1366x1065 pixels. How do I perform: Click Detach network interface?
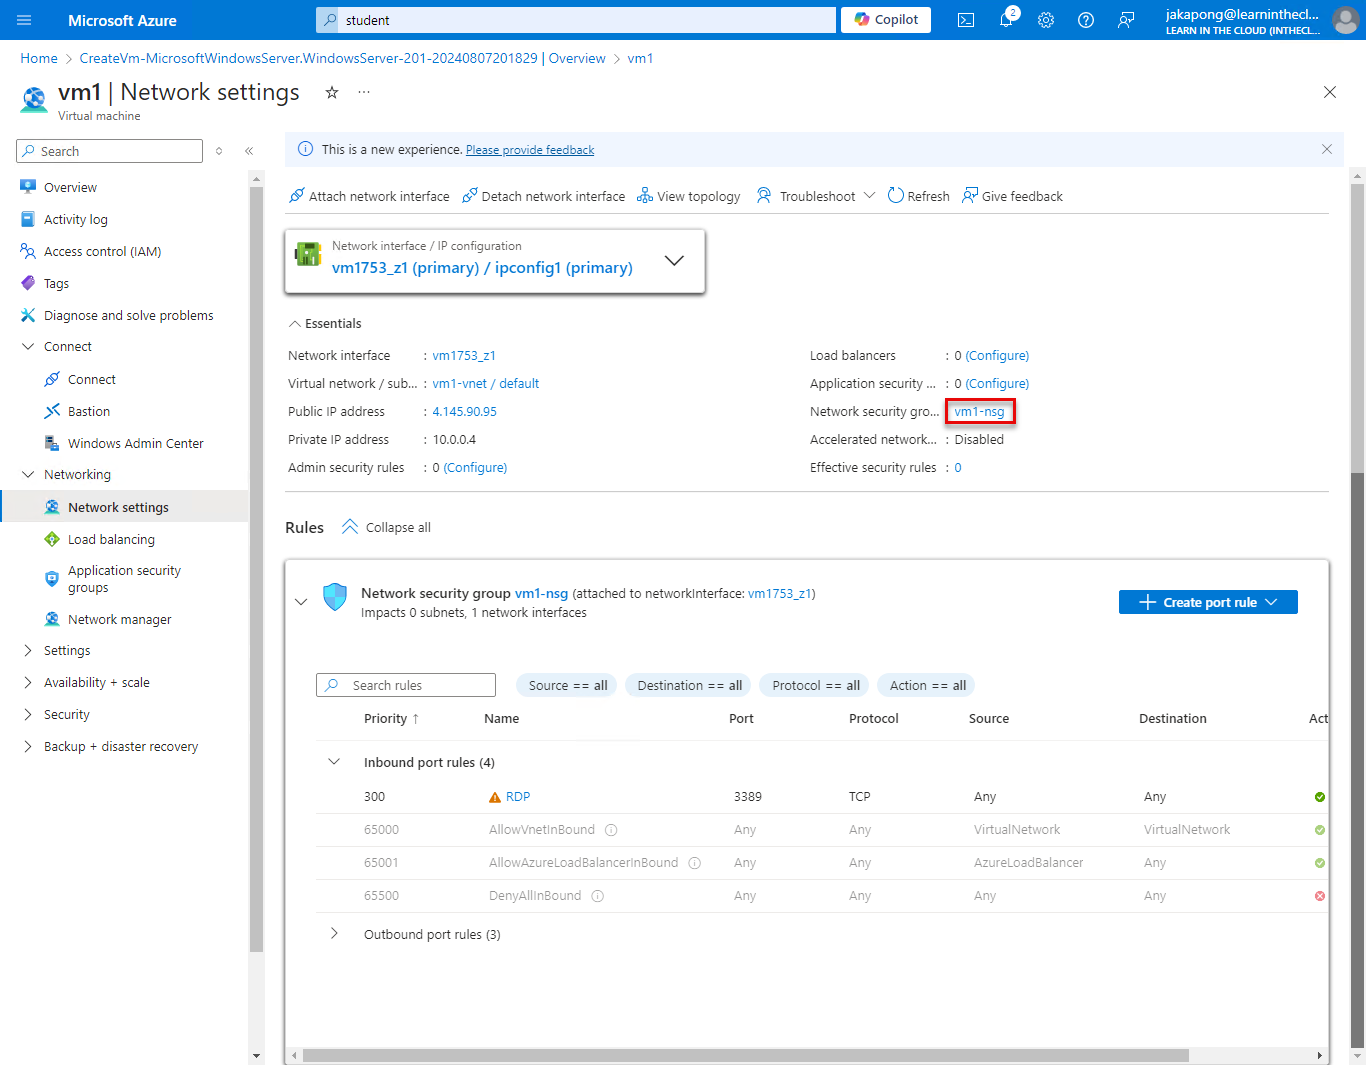[543, 196]
